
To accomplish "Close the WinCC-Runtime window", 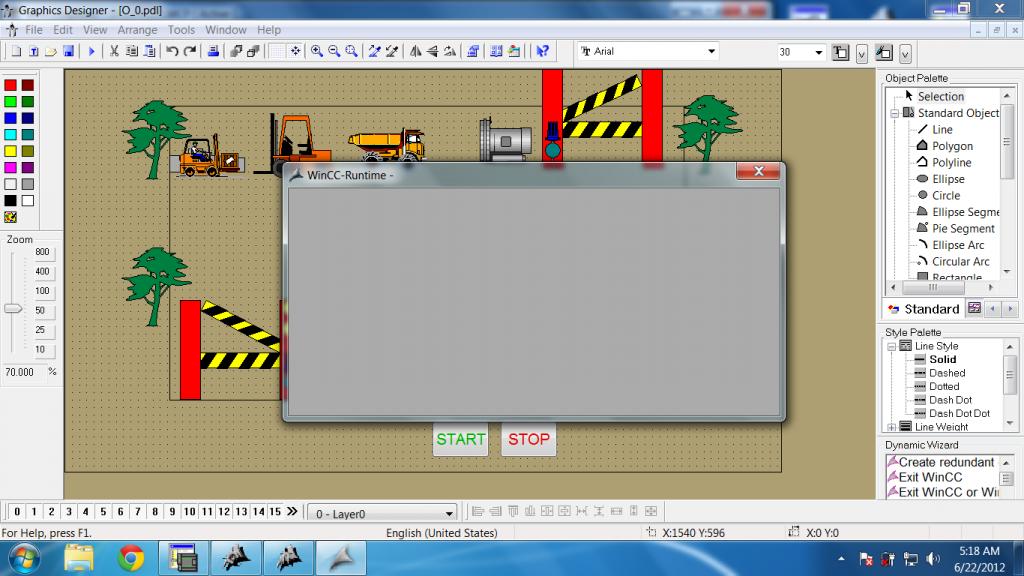I will coord(758,171).
